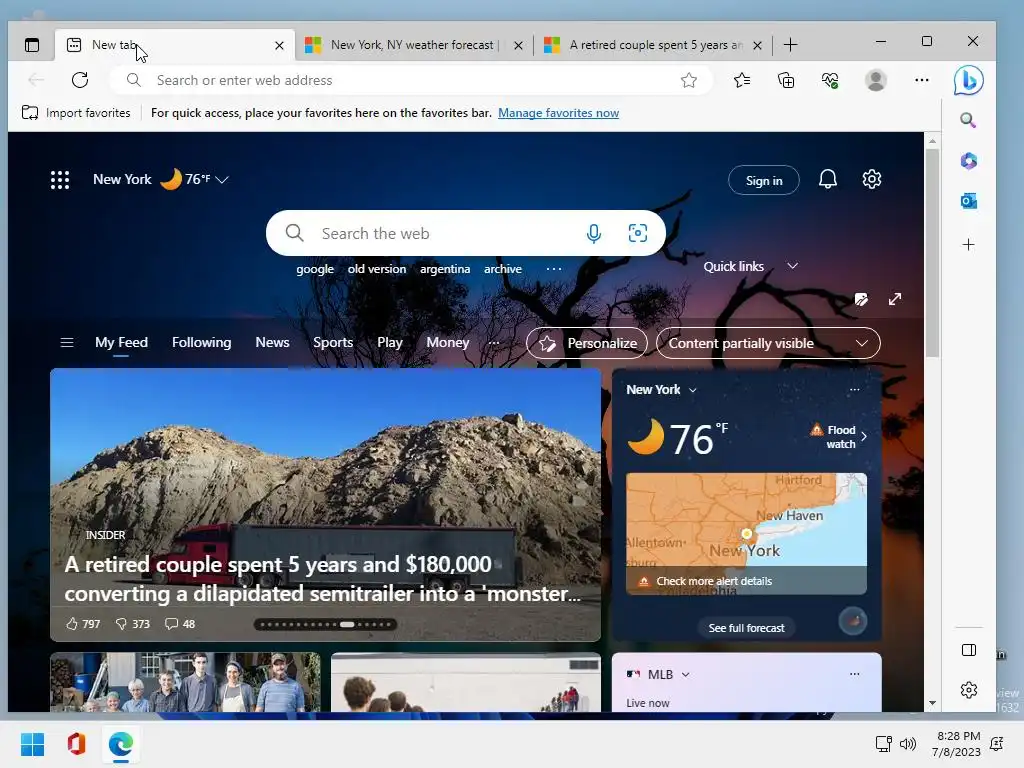Viewport: 1024px width, 768px height.
Task: Select the News feed tab
Action: [x=272, y=342]
